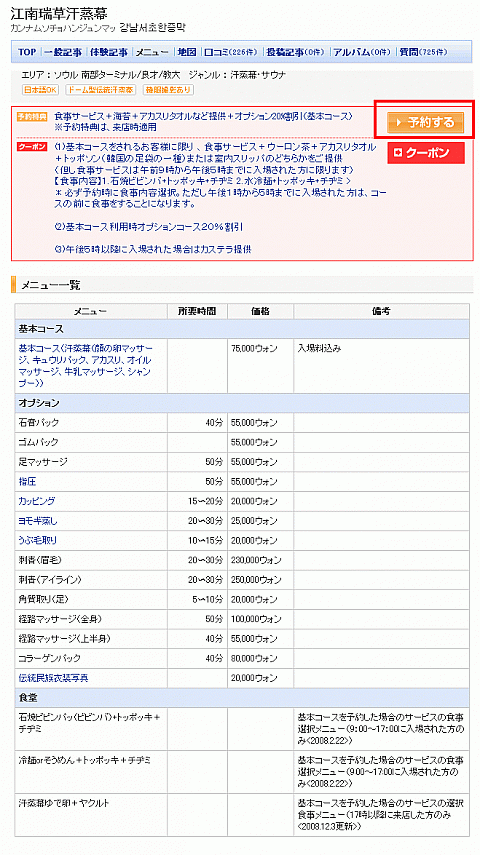Click the 所要時間 column header
Screen dimensions: 480x855
point(197,311)
